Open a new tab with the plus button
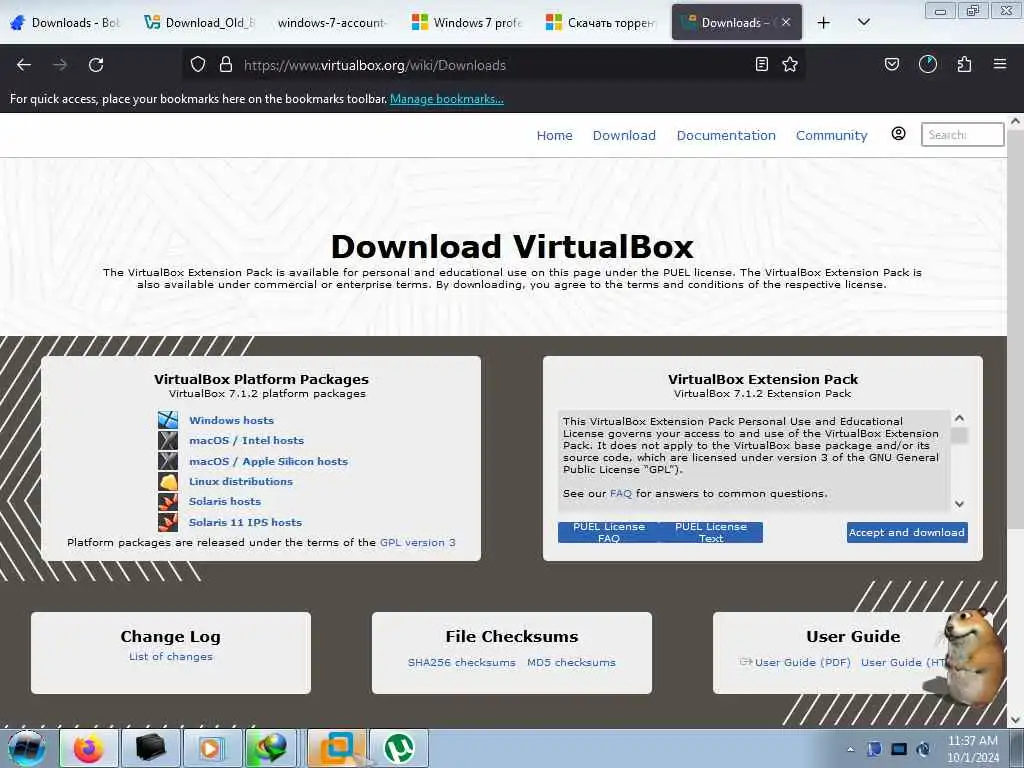 point(824,23)
